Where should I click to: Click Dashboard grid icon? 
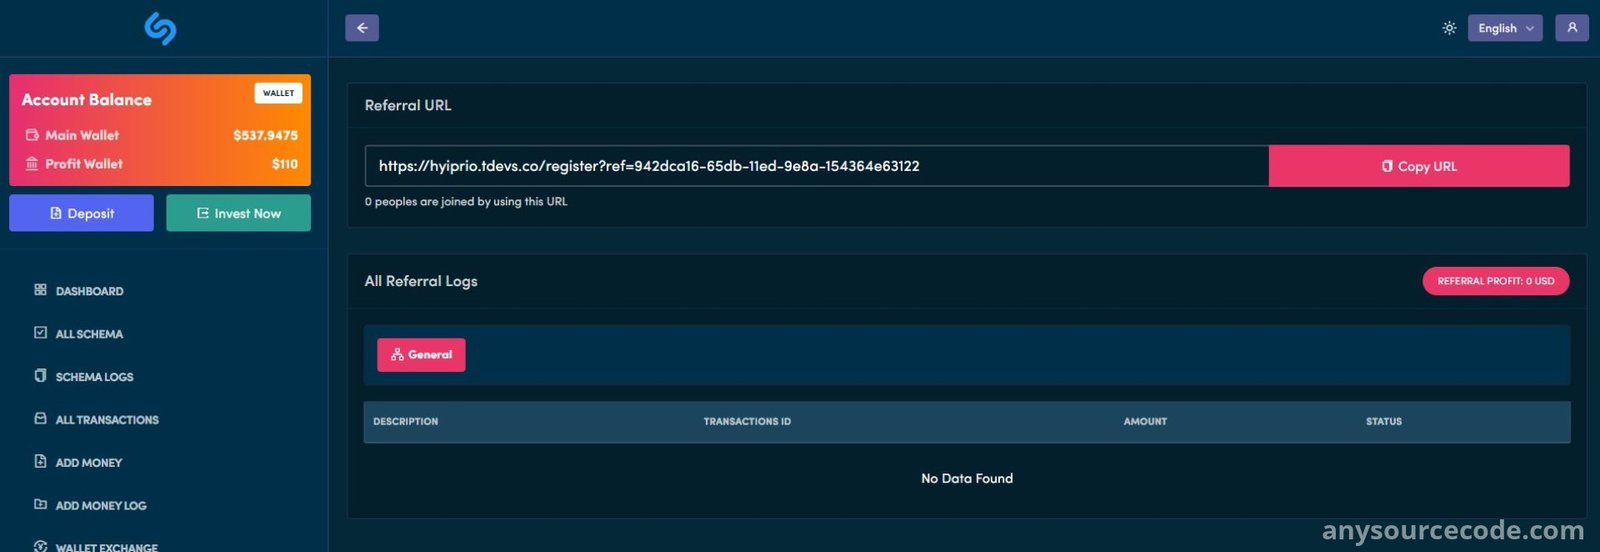(40, 290)
